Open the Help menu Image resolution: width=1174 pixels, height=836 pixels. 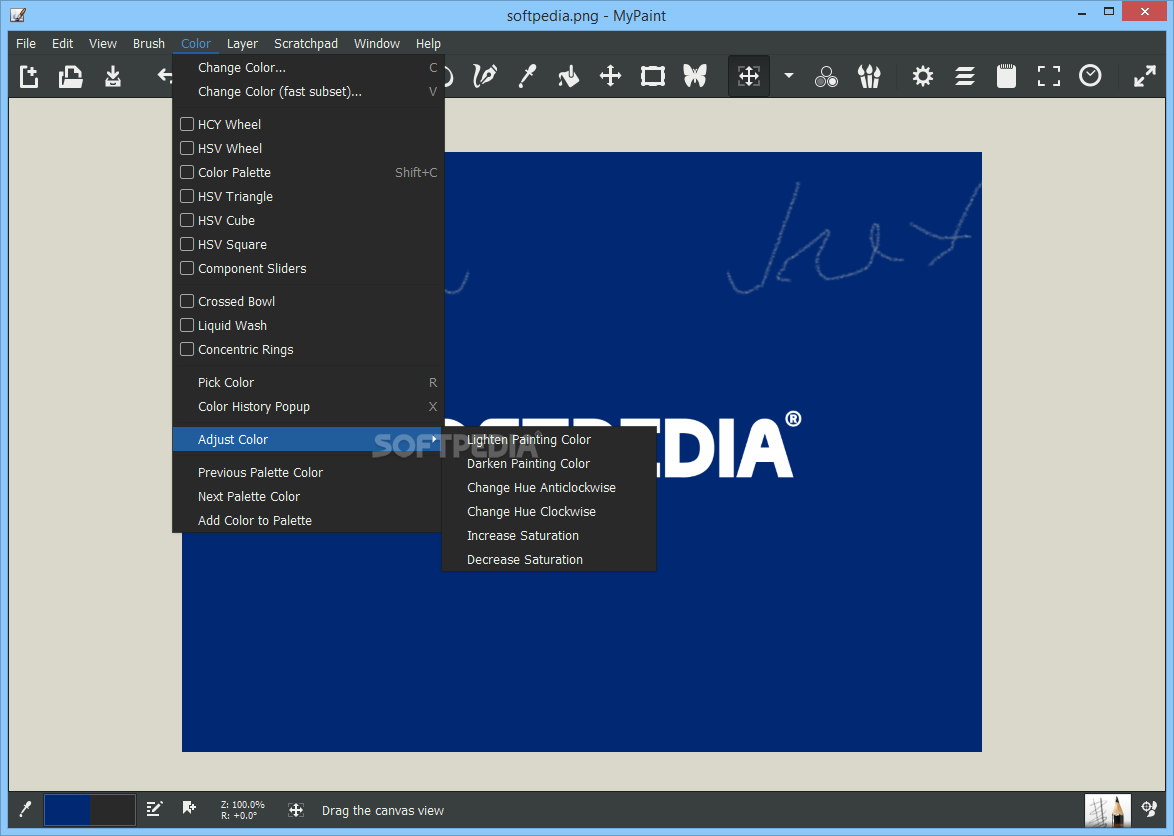(428, 43)
